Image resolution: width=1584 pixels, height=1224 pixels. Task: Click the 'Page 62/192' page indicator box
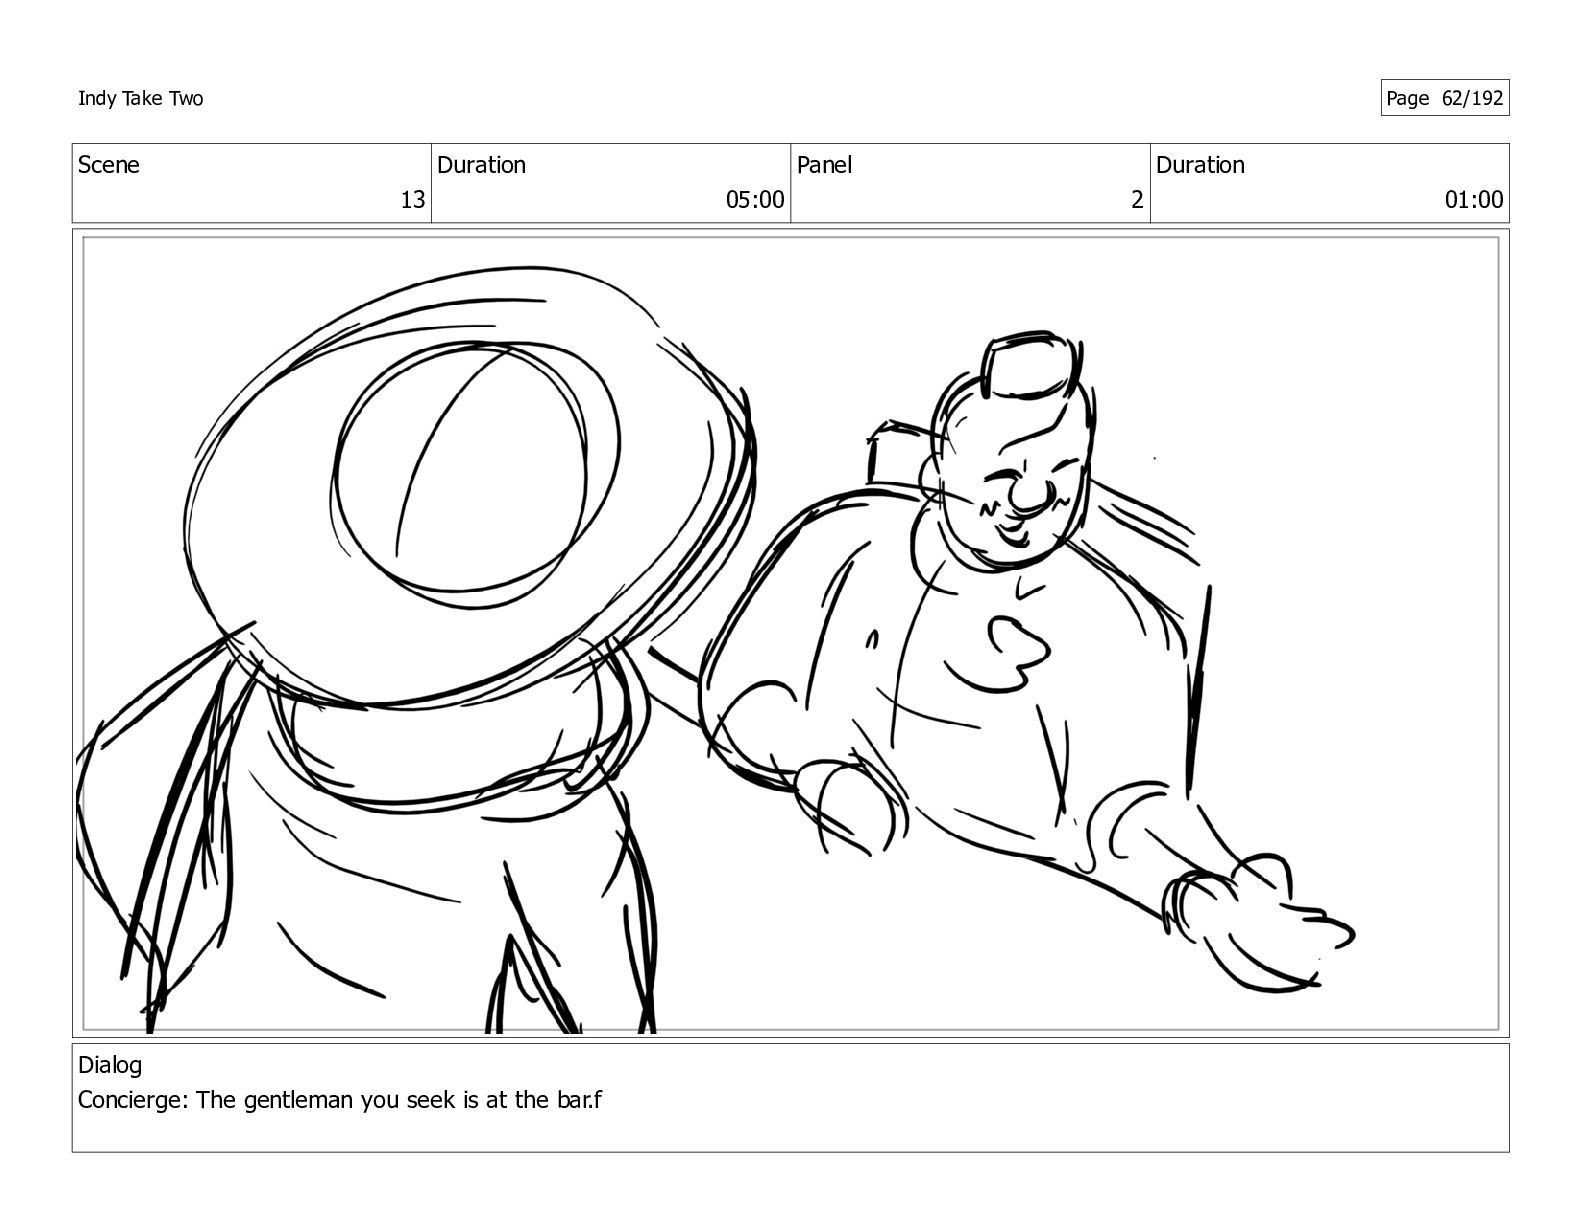(1444, 98)
